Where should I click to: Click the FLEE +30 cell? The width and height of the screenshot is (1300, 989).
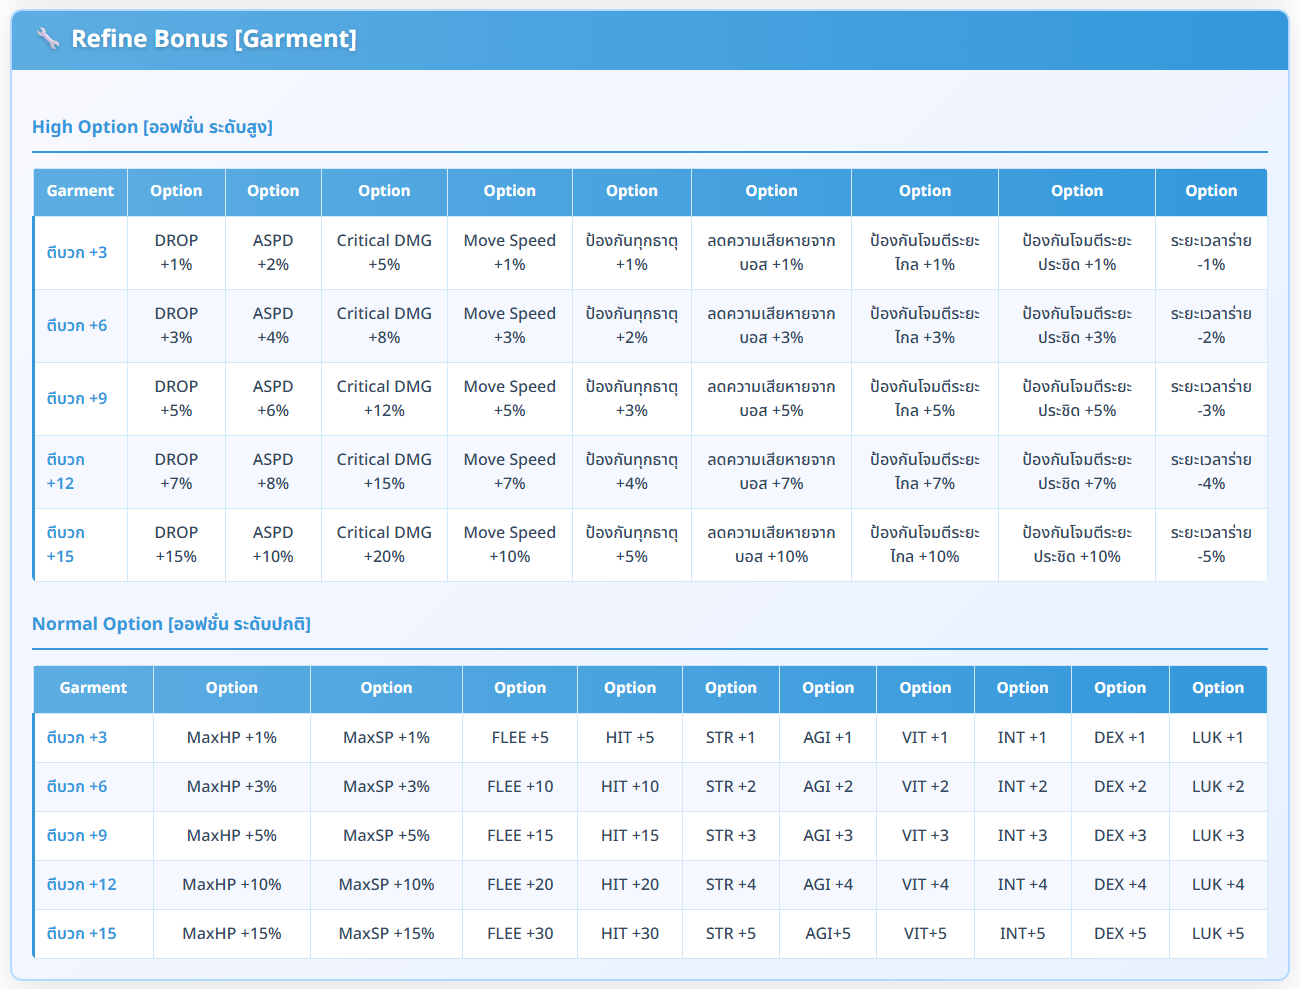point(520,933)
